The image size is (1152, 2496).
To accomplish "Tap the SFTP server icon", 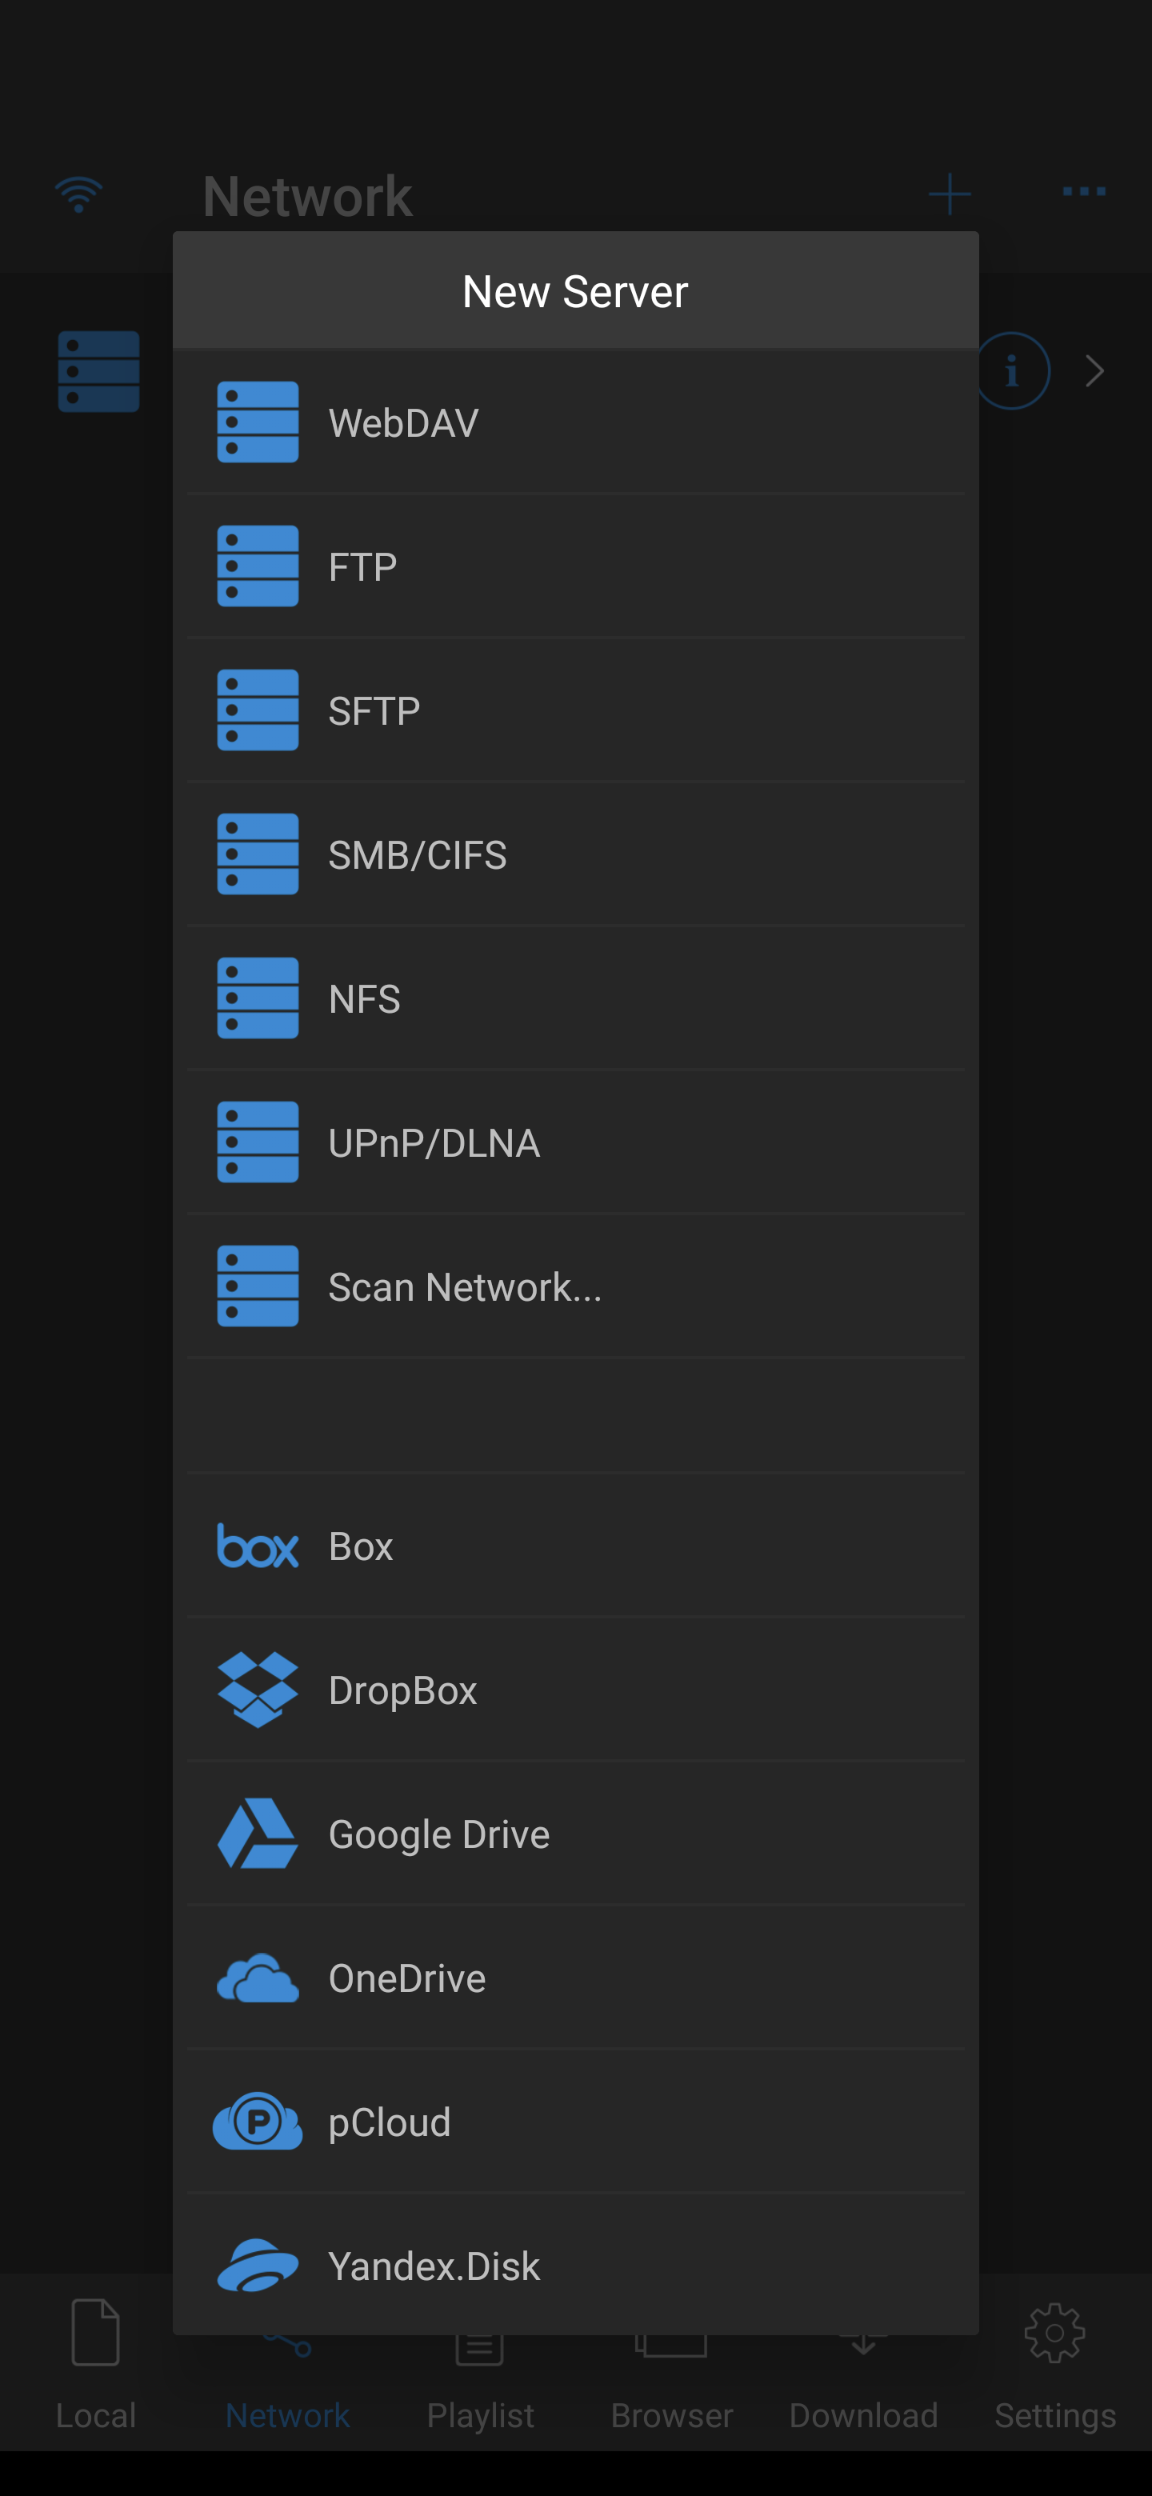I will (258, 711).
